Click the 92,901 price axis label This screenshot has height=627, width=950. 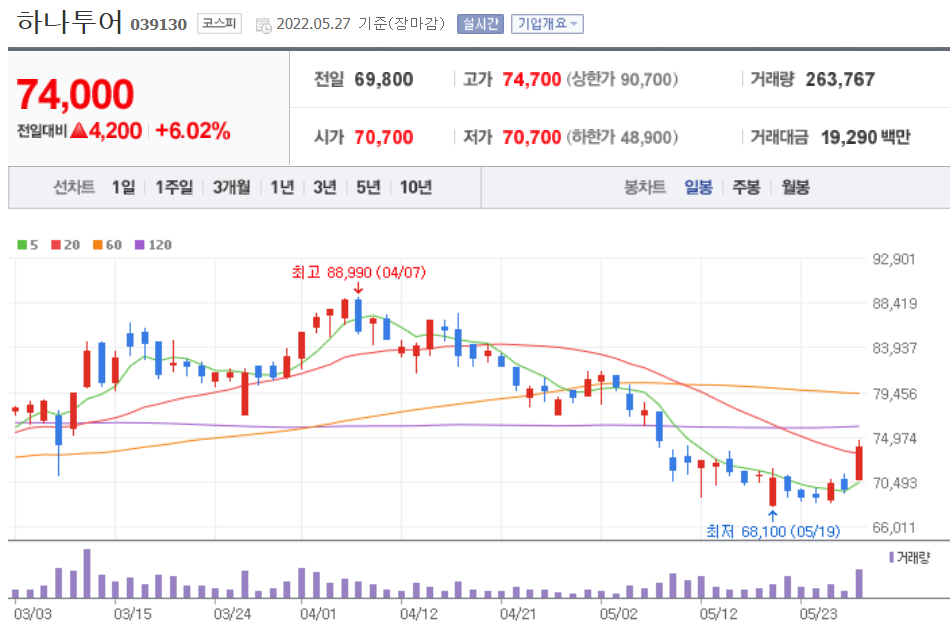tap(894, 259)
